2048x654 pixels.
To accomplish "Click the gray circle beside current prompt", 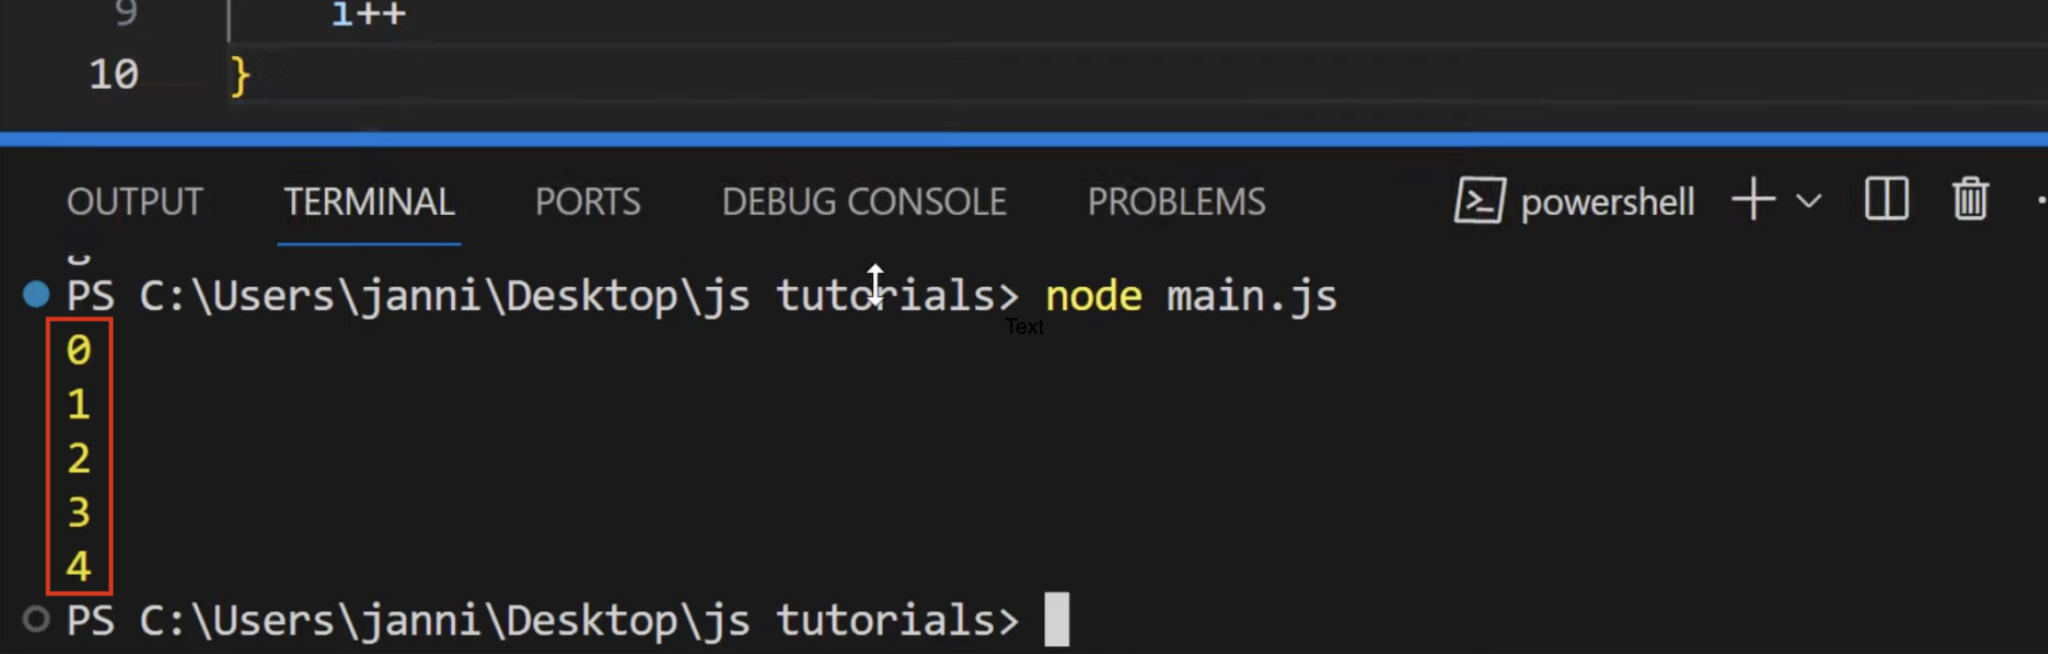I will 37,620.
